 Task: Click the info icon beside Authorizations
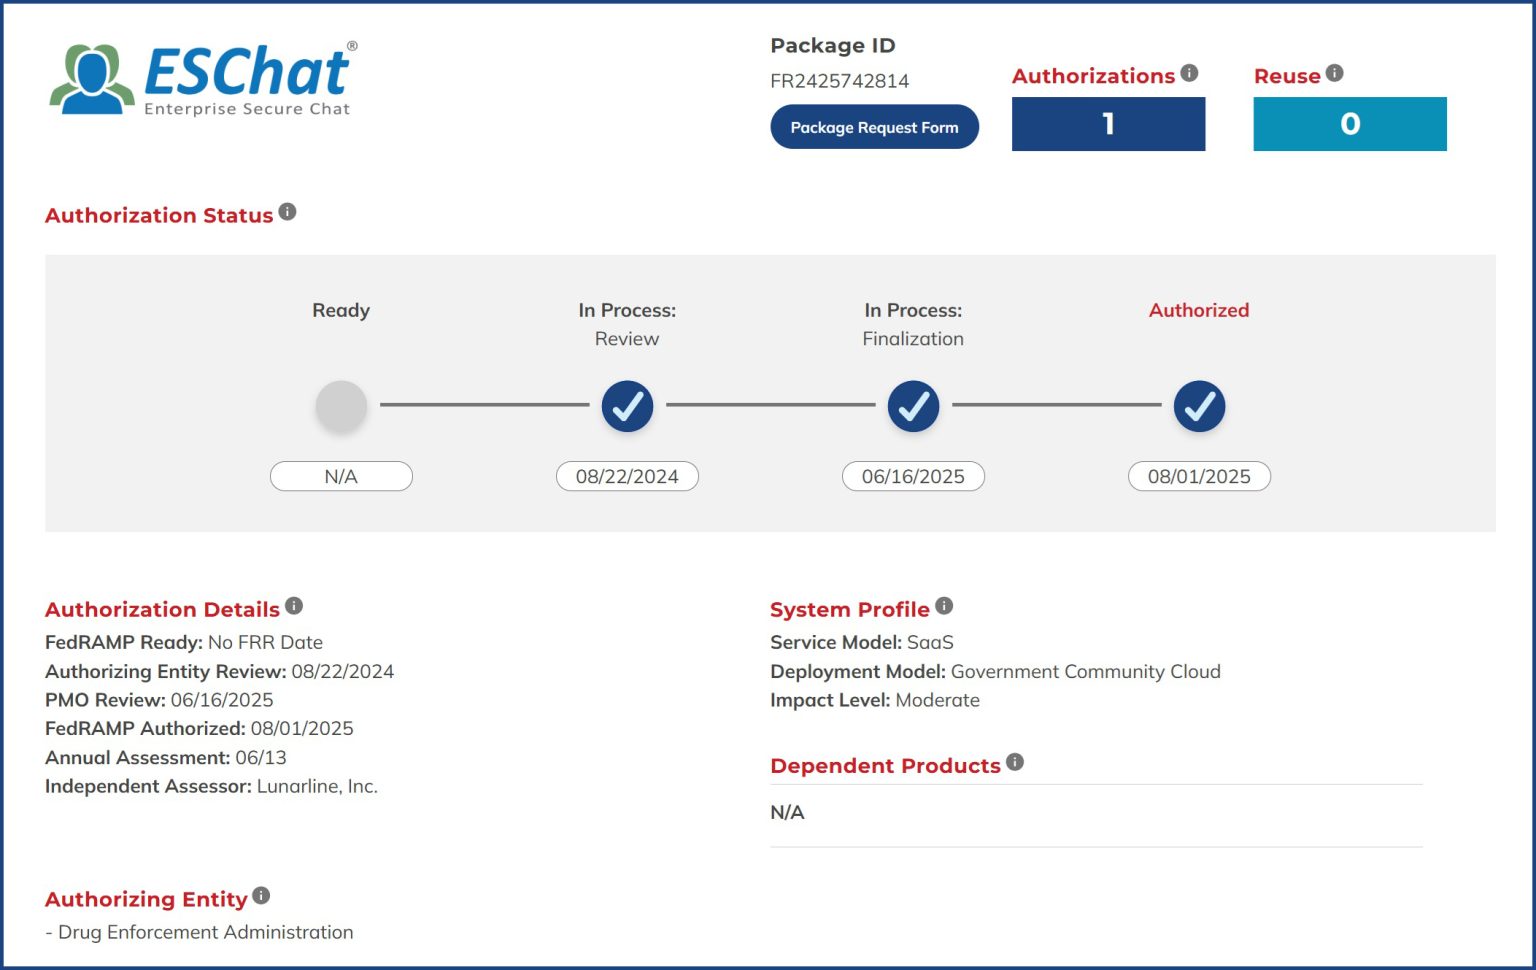1189,73
